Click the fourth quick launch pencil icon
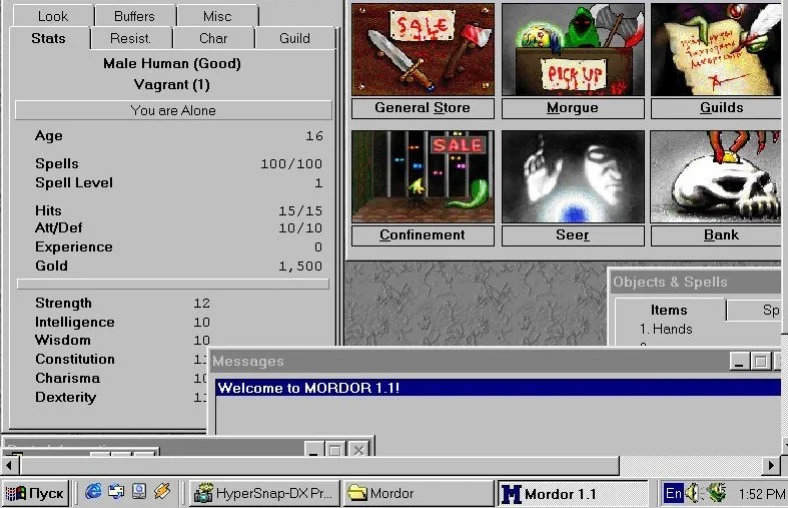The image size is (788, 508). (x=162, y=491)
